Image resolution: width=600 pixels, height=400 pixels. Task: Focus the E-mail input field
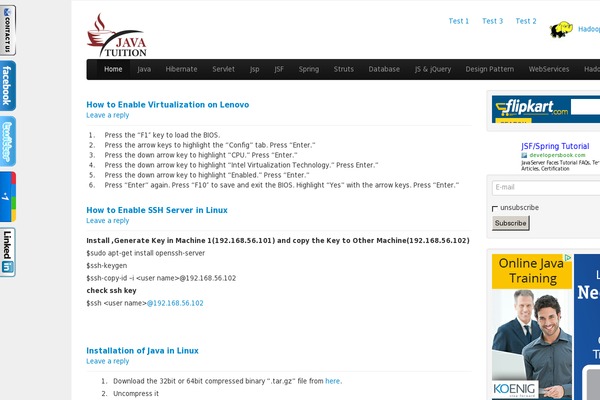[x=546, y=188]
